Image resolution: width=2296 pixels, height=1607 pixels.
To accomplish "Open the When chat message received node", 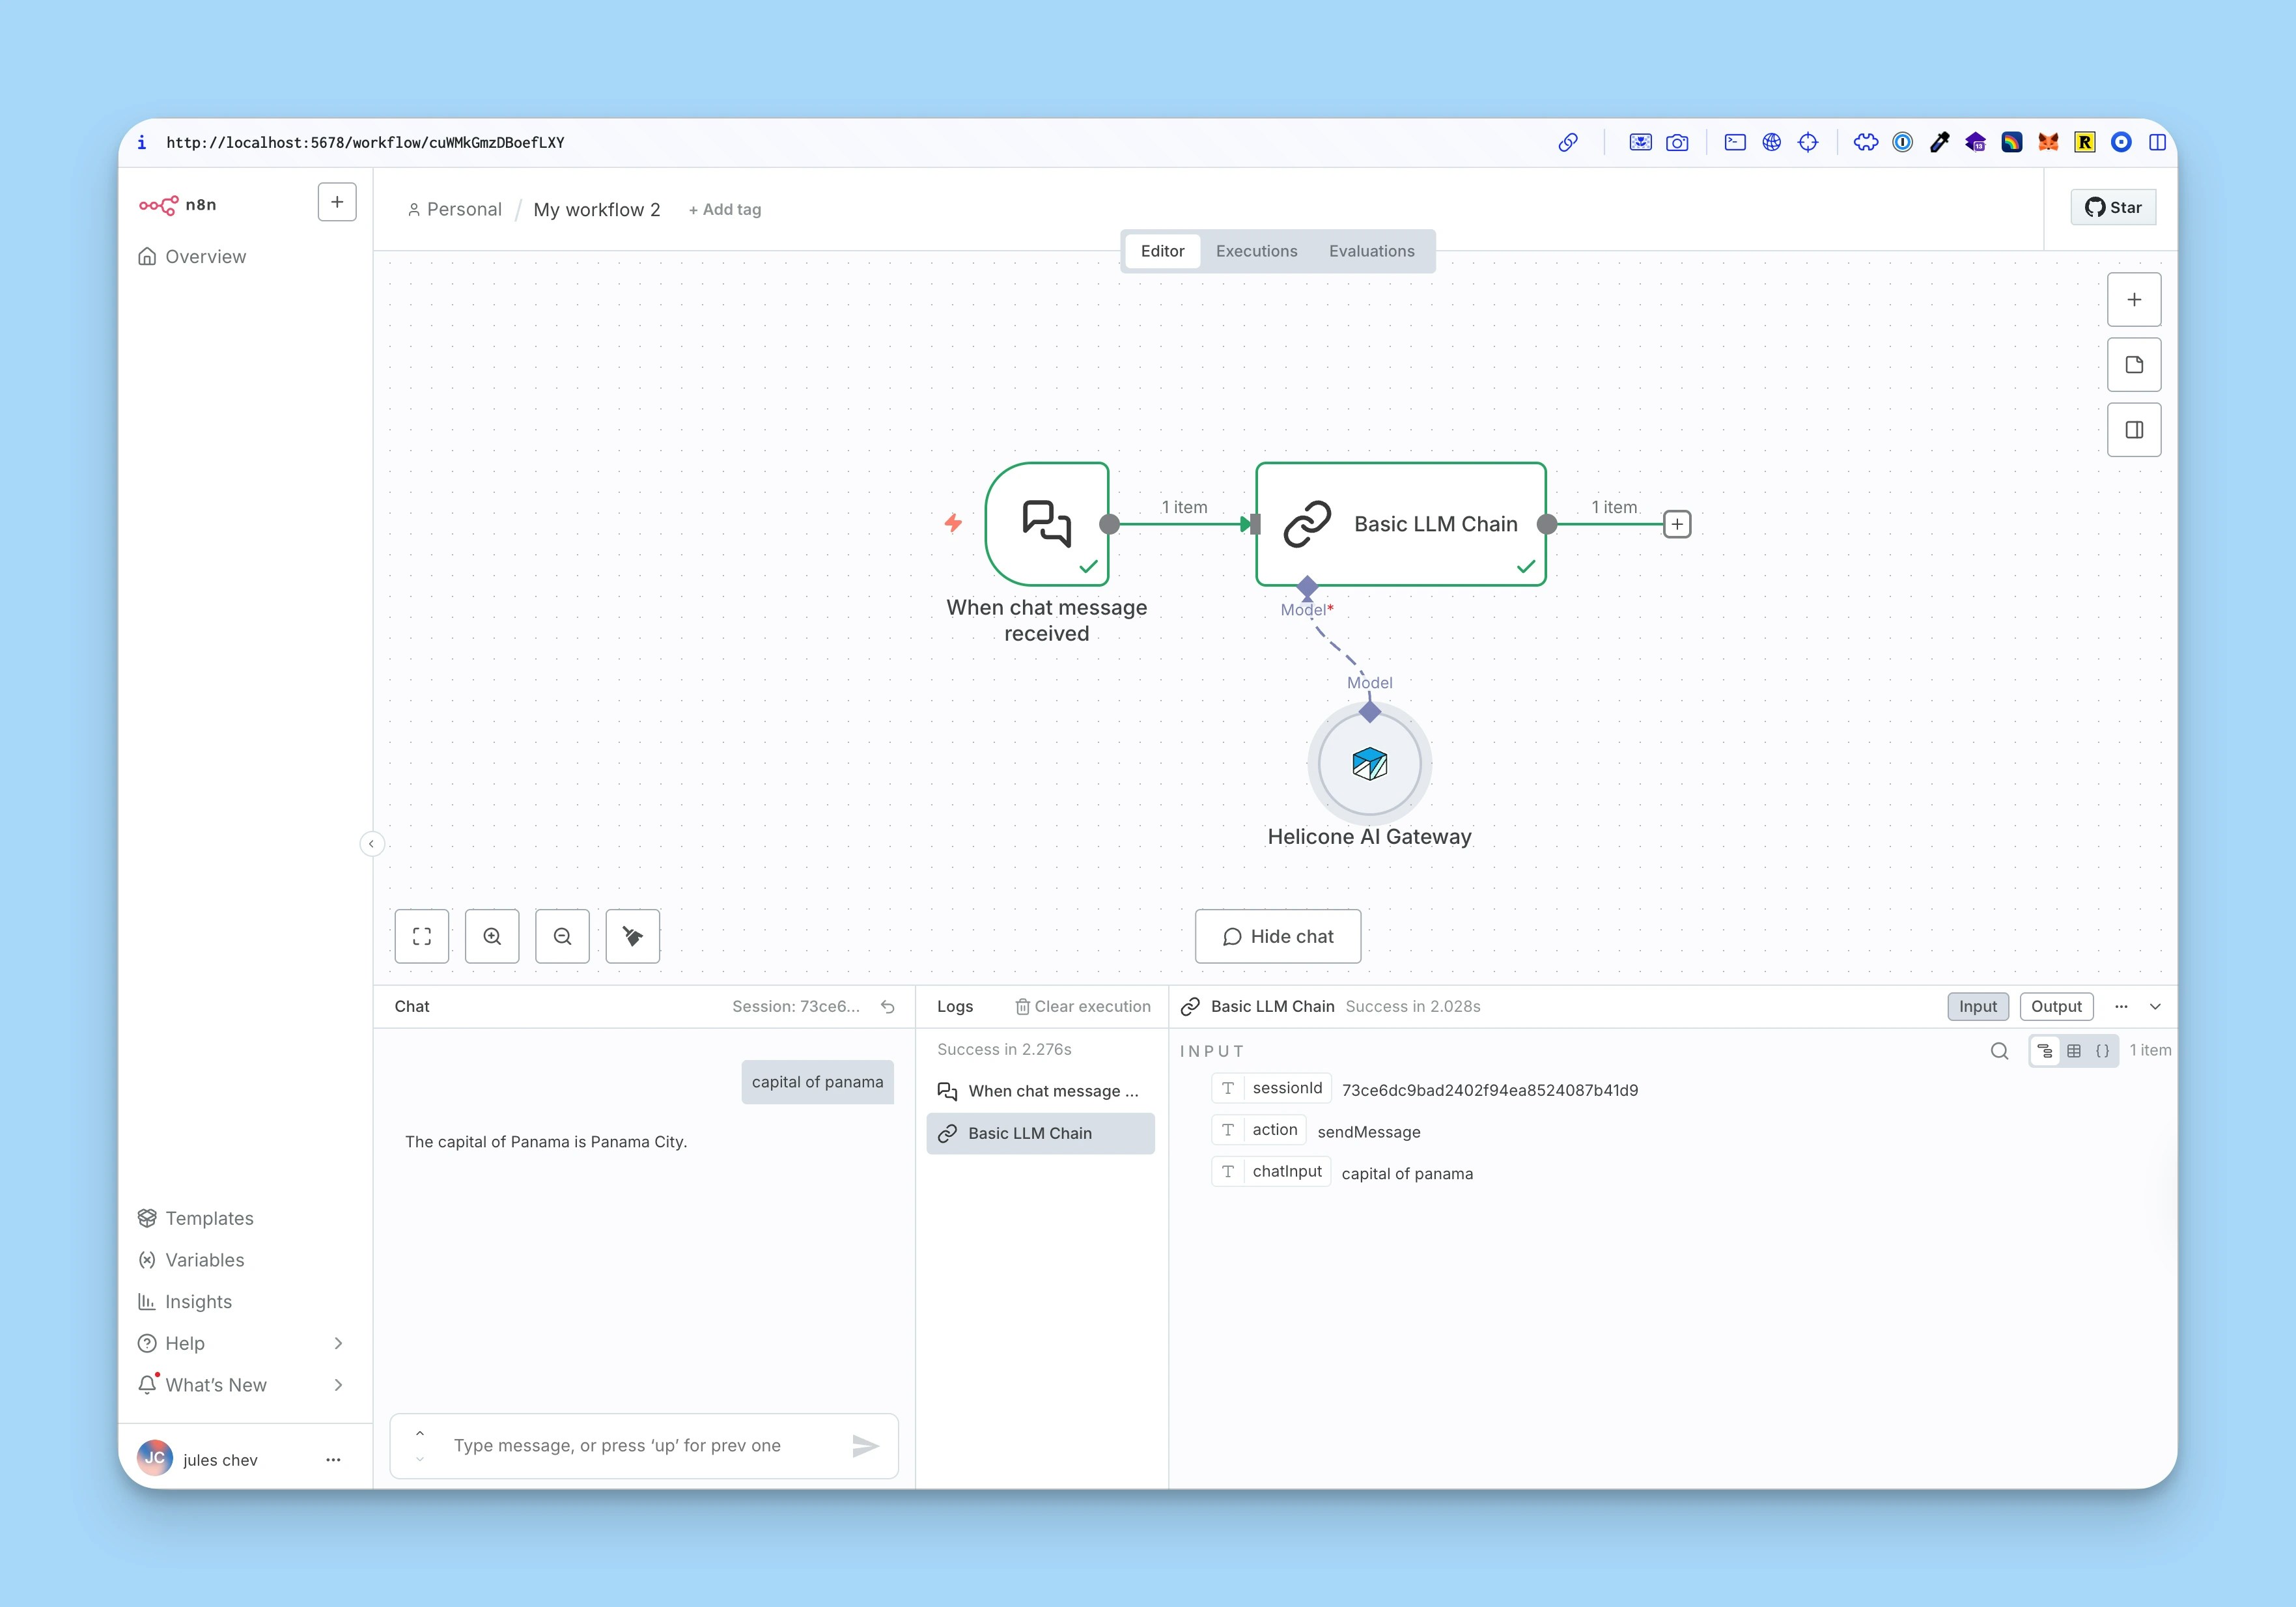I will tap(1046, 523).
